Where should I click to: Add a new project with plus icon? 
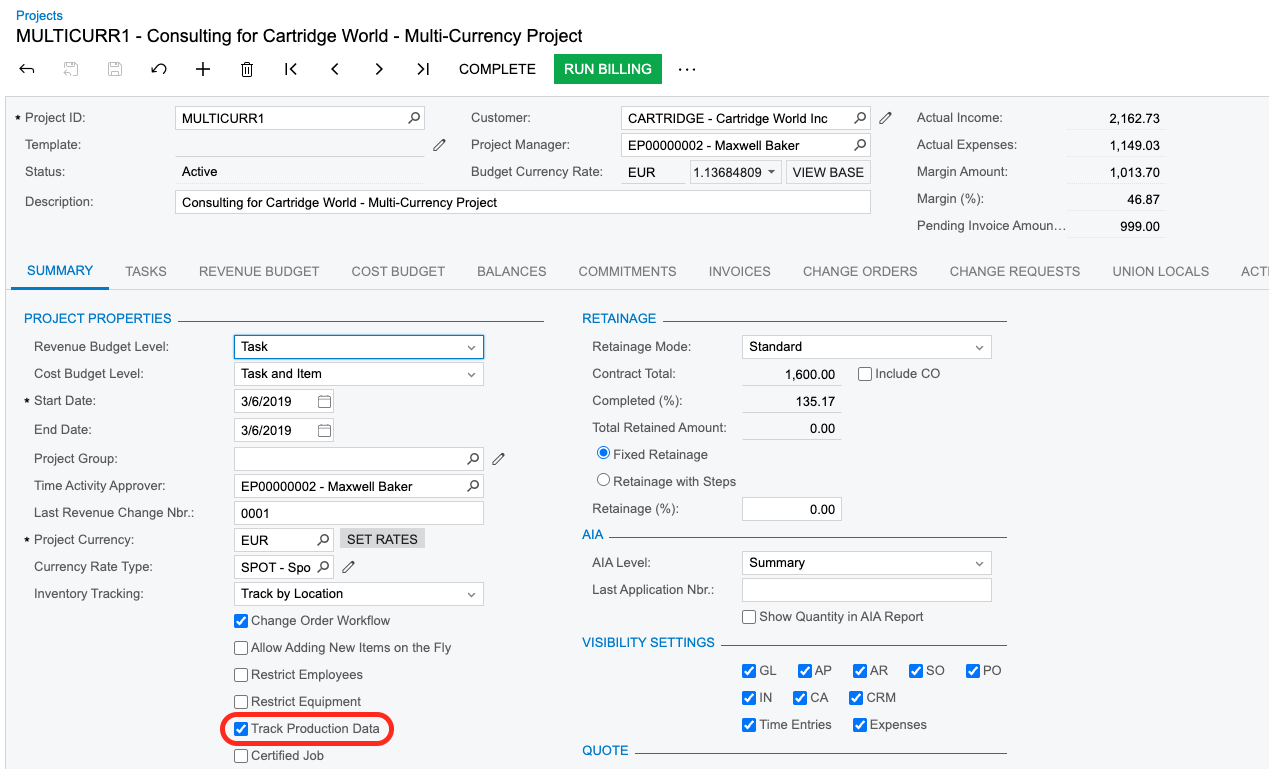(x=203, y=69)
